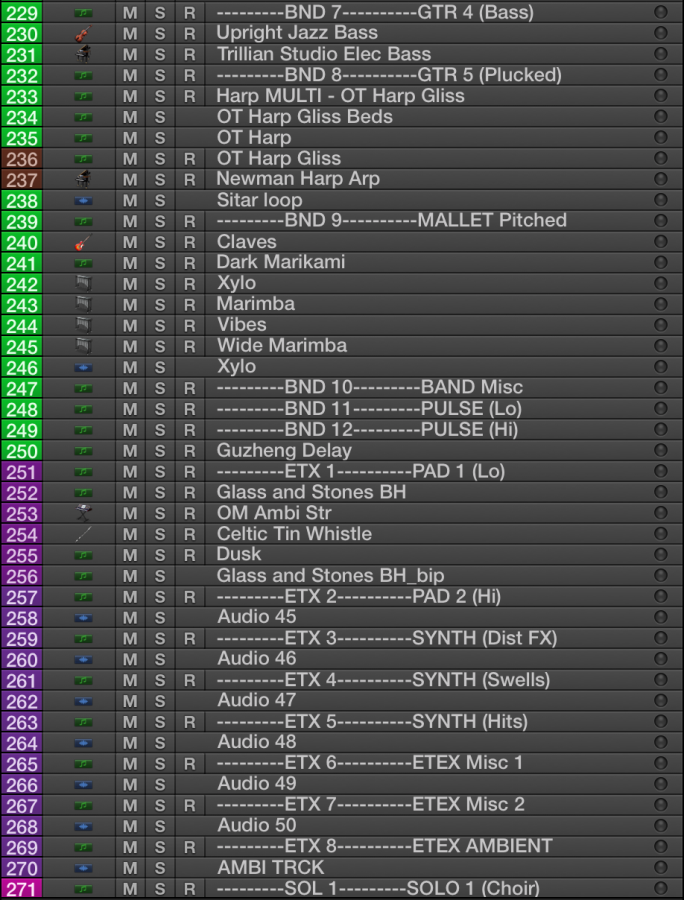Solo the Guzheng Delay track
The height and width of the screenshot is (900, 684).
click(160, 451)
